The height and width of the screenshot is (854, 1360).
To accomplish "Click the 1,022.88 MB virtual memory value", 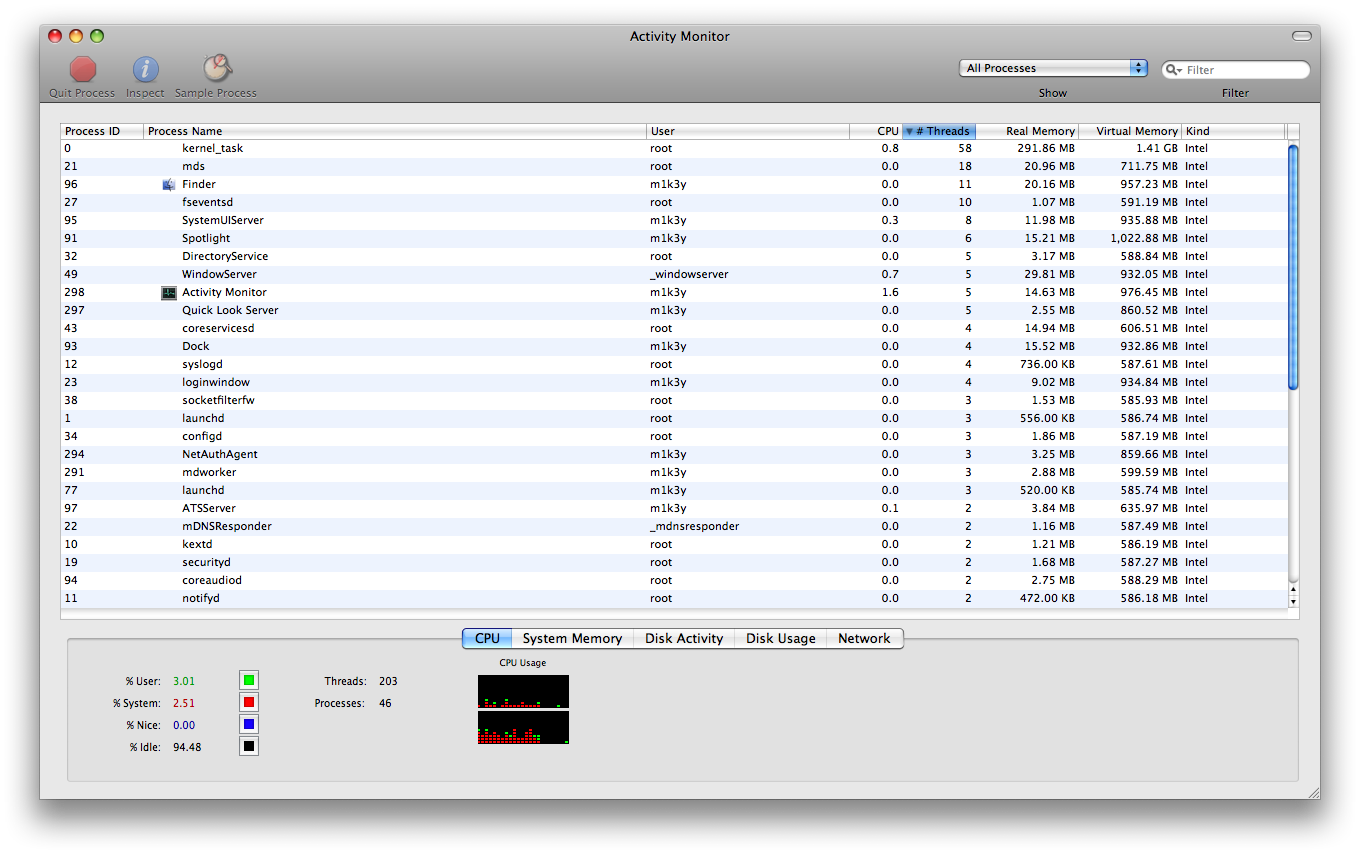I will click(1144, 238).
